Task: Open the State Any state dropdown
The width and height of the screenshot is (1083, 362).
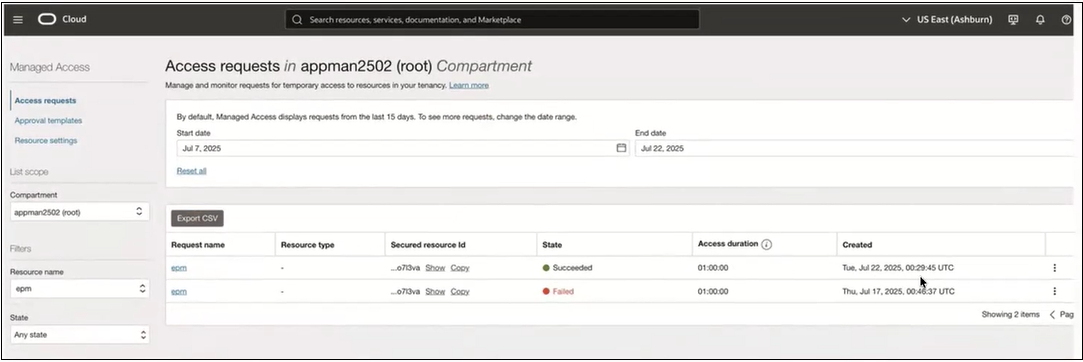Action: tap(79, 335)
